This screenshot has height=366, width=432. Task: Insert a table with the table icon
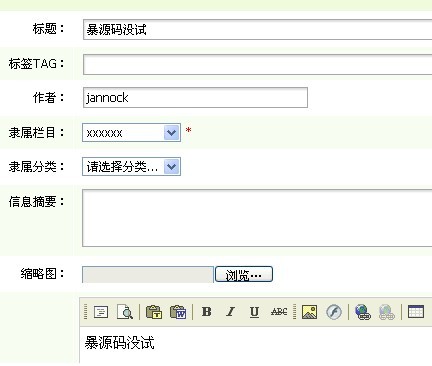coord(416,312)
